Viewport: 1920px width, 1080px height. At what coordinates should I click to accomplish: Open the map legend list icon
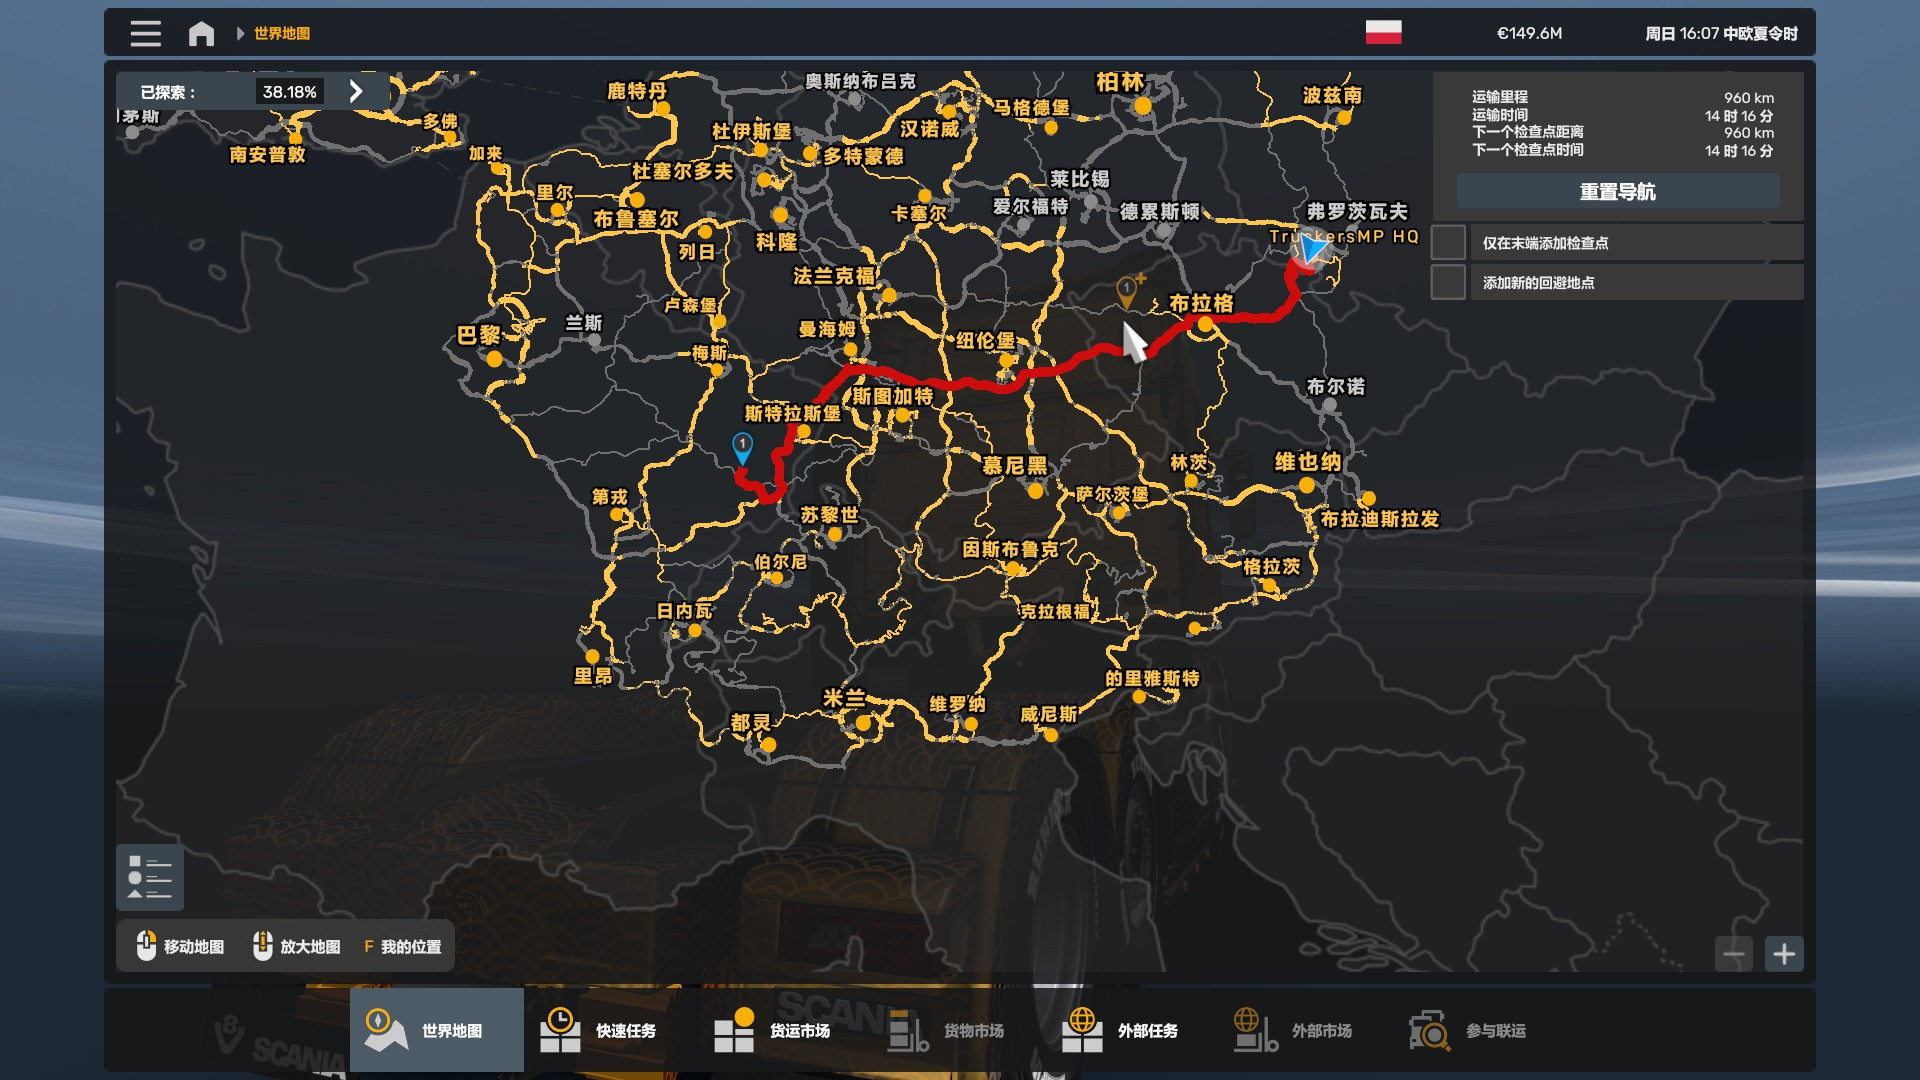(x=150, y=877)
